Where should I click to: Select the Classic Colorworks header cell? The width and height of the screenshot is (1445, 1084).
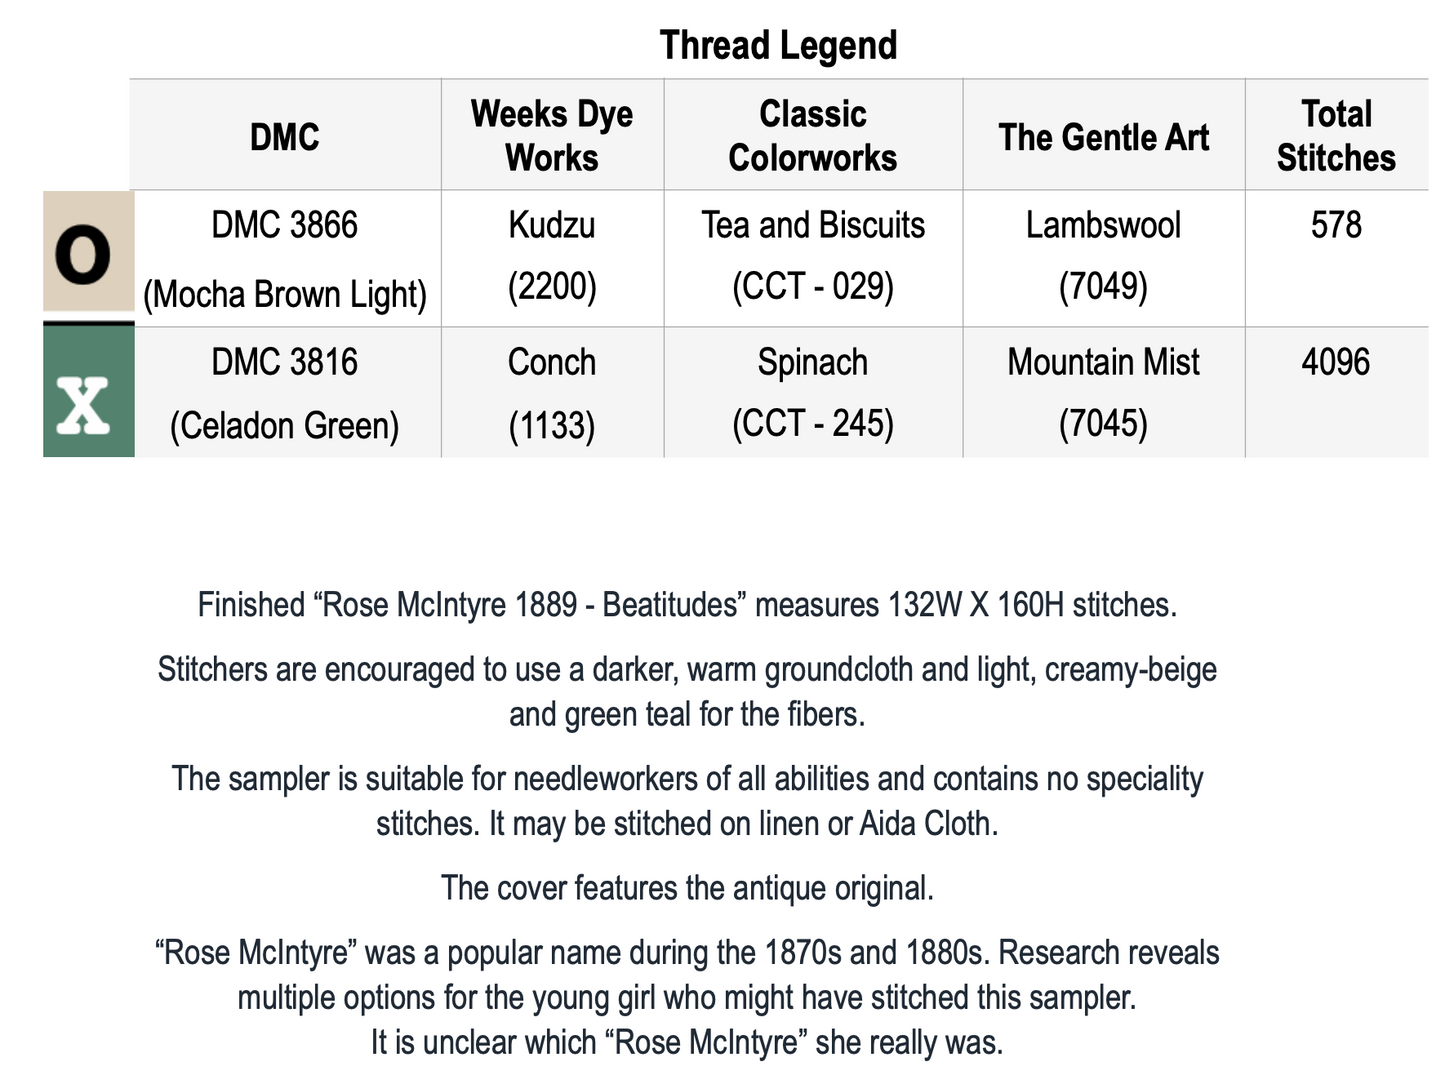tap(813, 136)
